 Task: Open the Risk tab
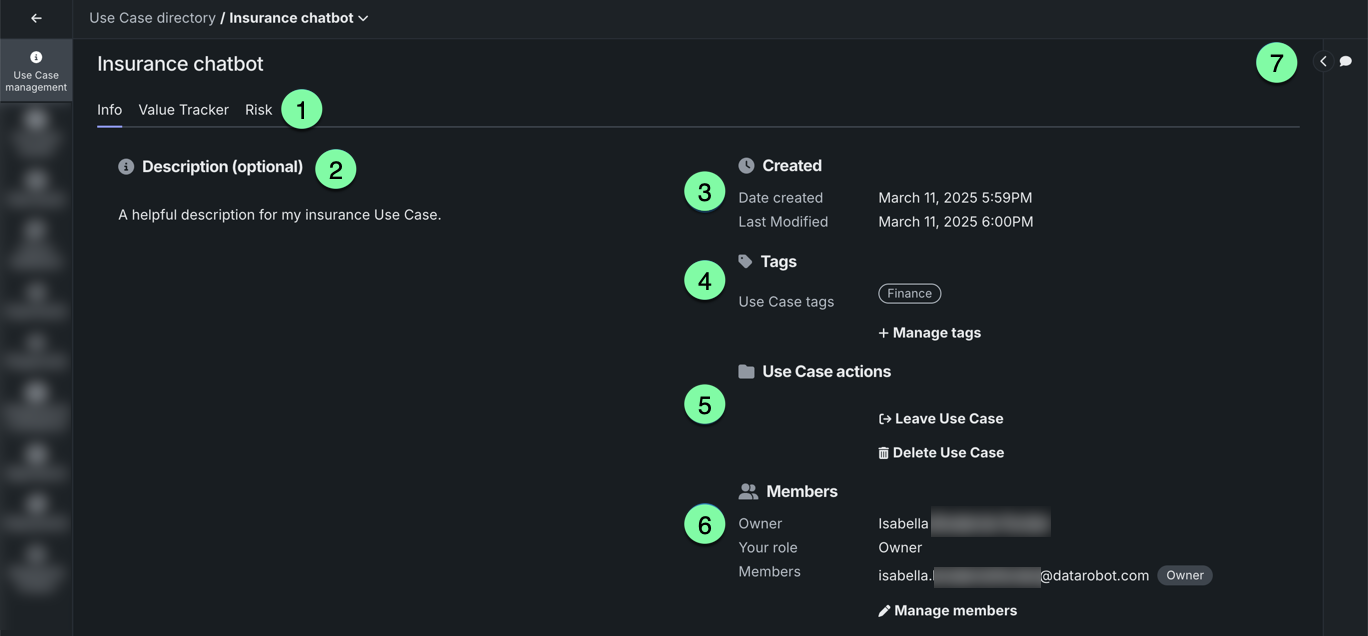point(258,110)
